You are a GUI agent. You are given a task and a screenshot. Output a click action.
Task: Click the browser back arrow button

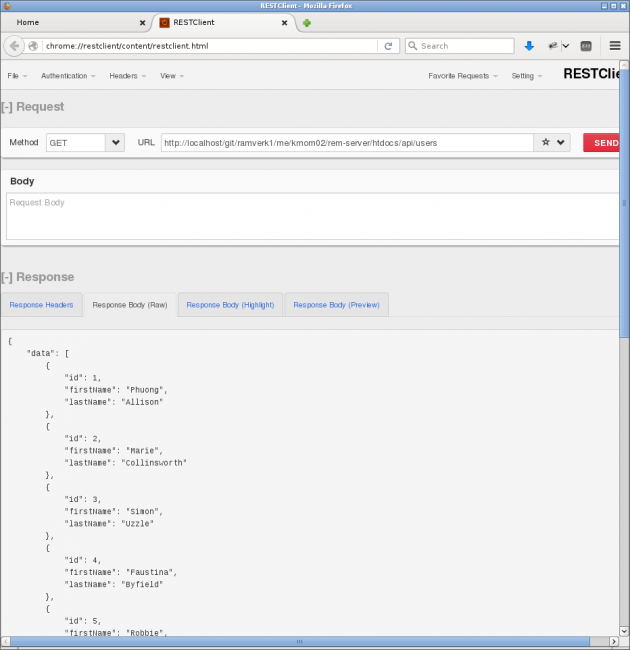14,46
